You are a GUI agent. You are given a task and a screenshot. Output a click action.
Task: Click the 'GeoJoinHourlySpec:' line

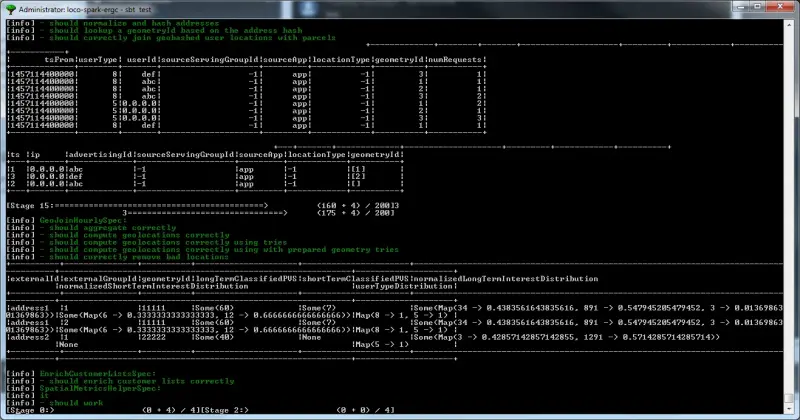(83, 220)
